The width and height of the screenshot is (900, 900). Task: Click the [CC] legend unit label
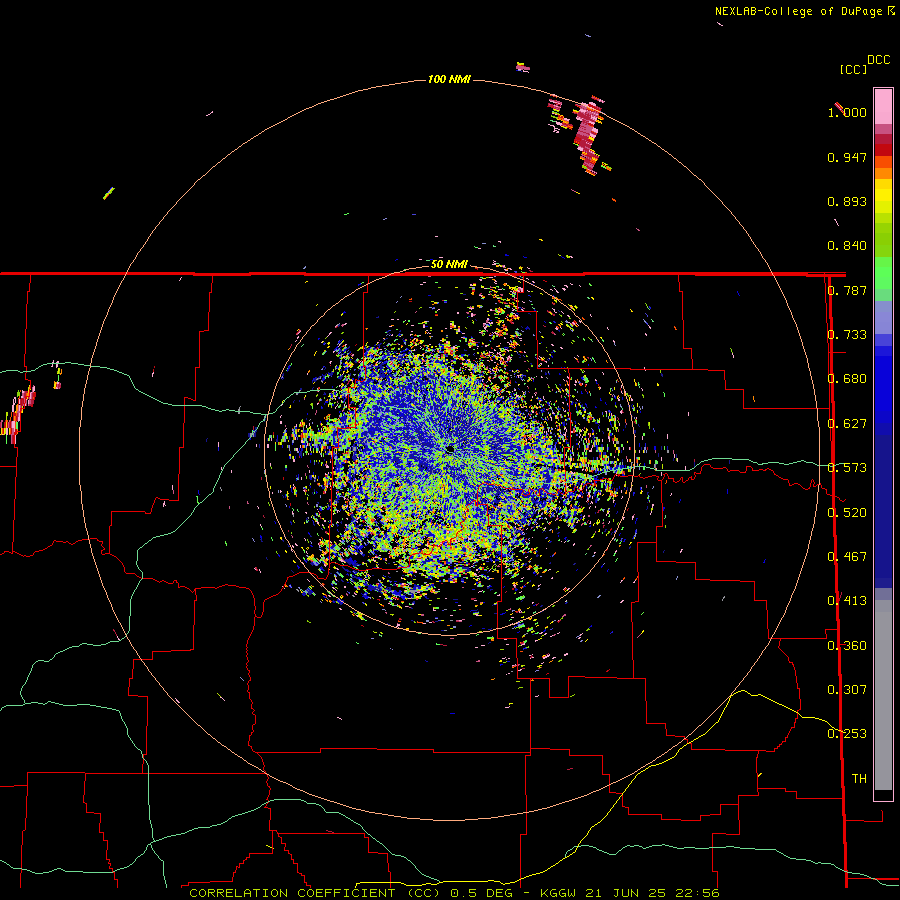point(853,69)
